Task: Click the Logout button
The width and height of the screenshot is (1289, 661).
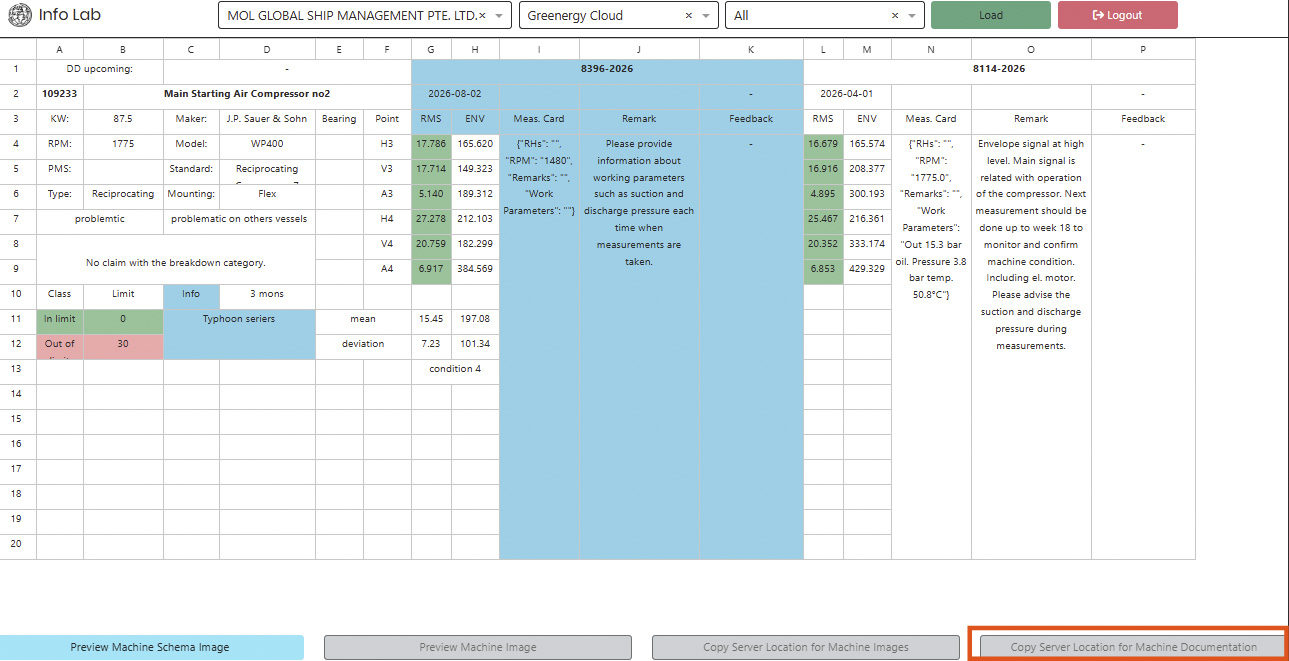Action: (1117, 15)
